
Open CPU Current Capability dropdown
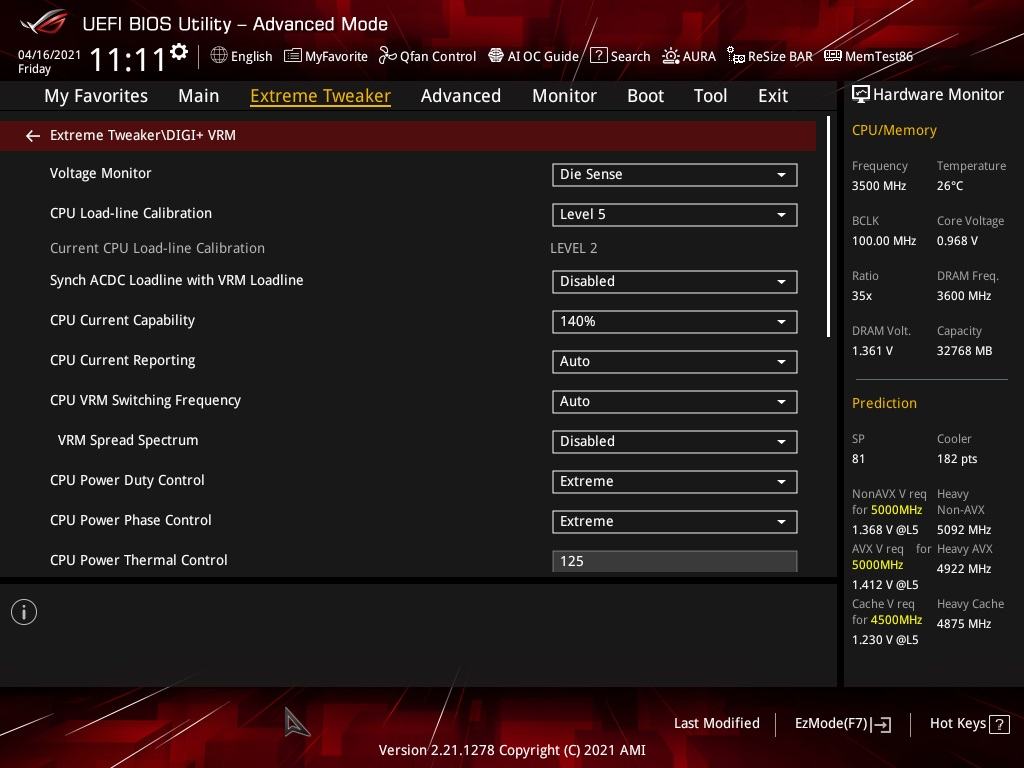click(x=675, y=321)
